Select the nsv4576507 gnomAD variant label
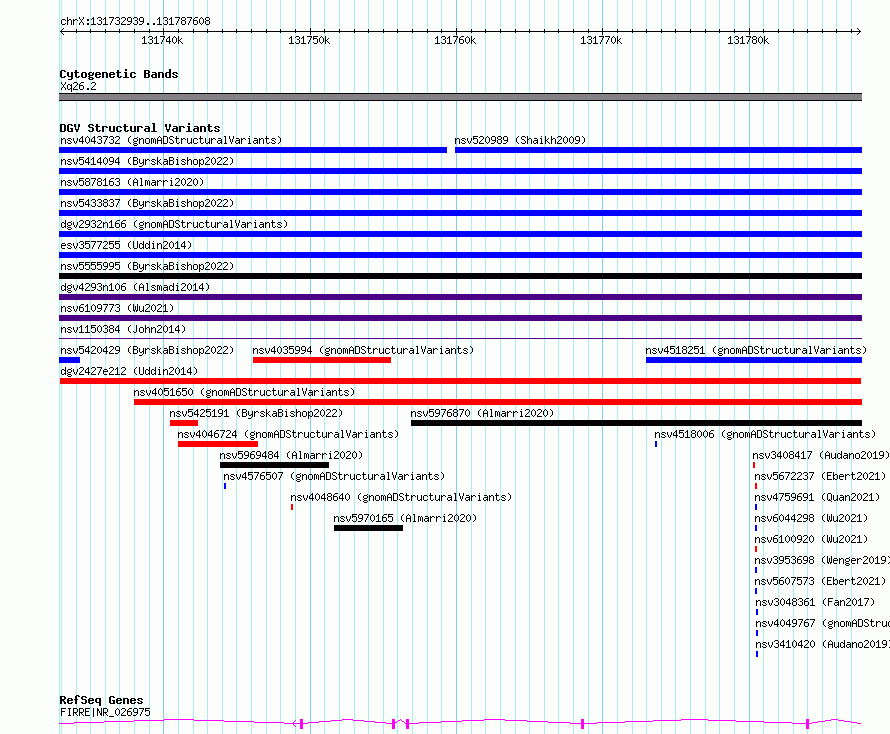Viewport: 890px width, 734px height. [x=334, y=476]
